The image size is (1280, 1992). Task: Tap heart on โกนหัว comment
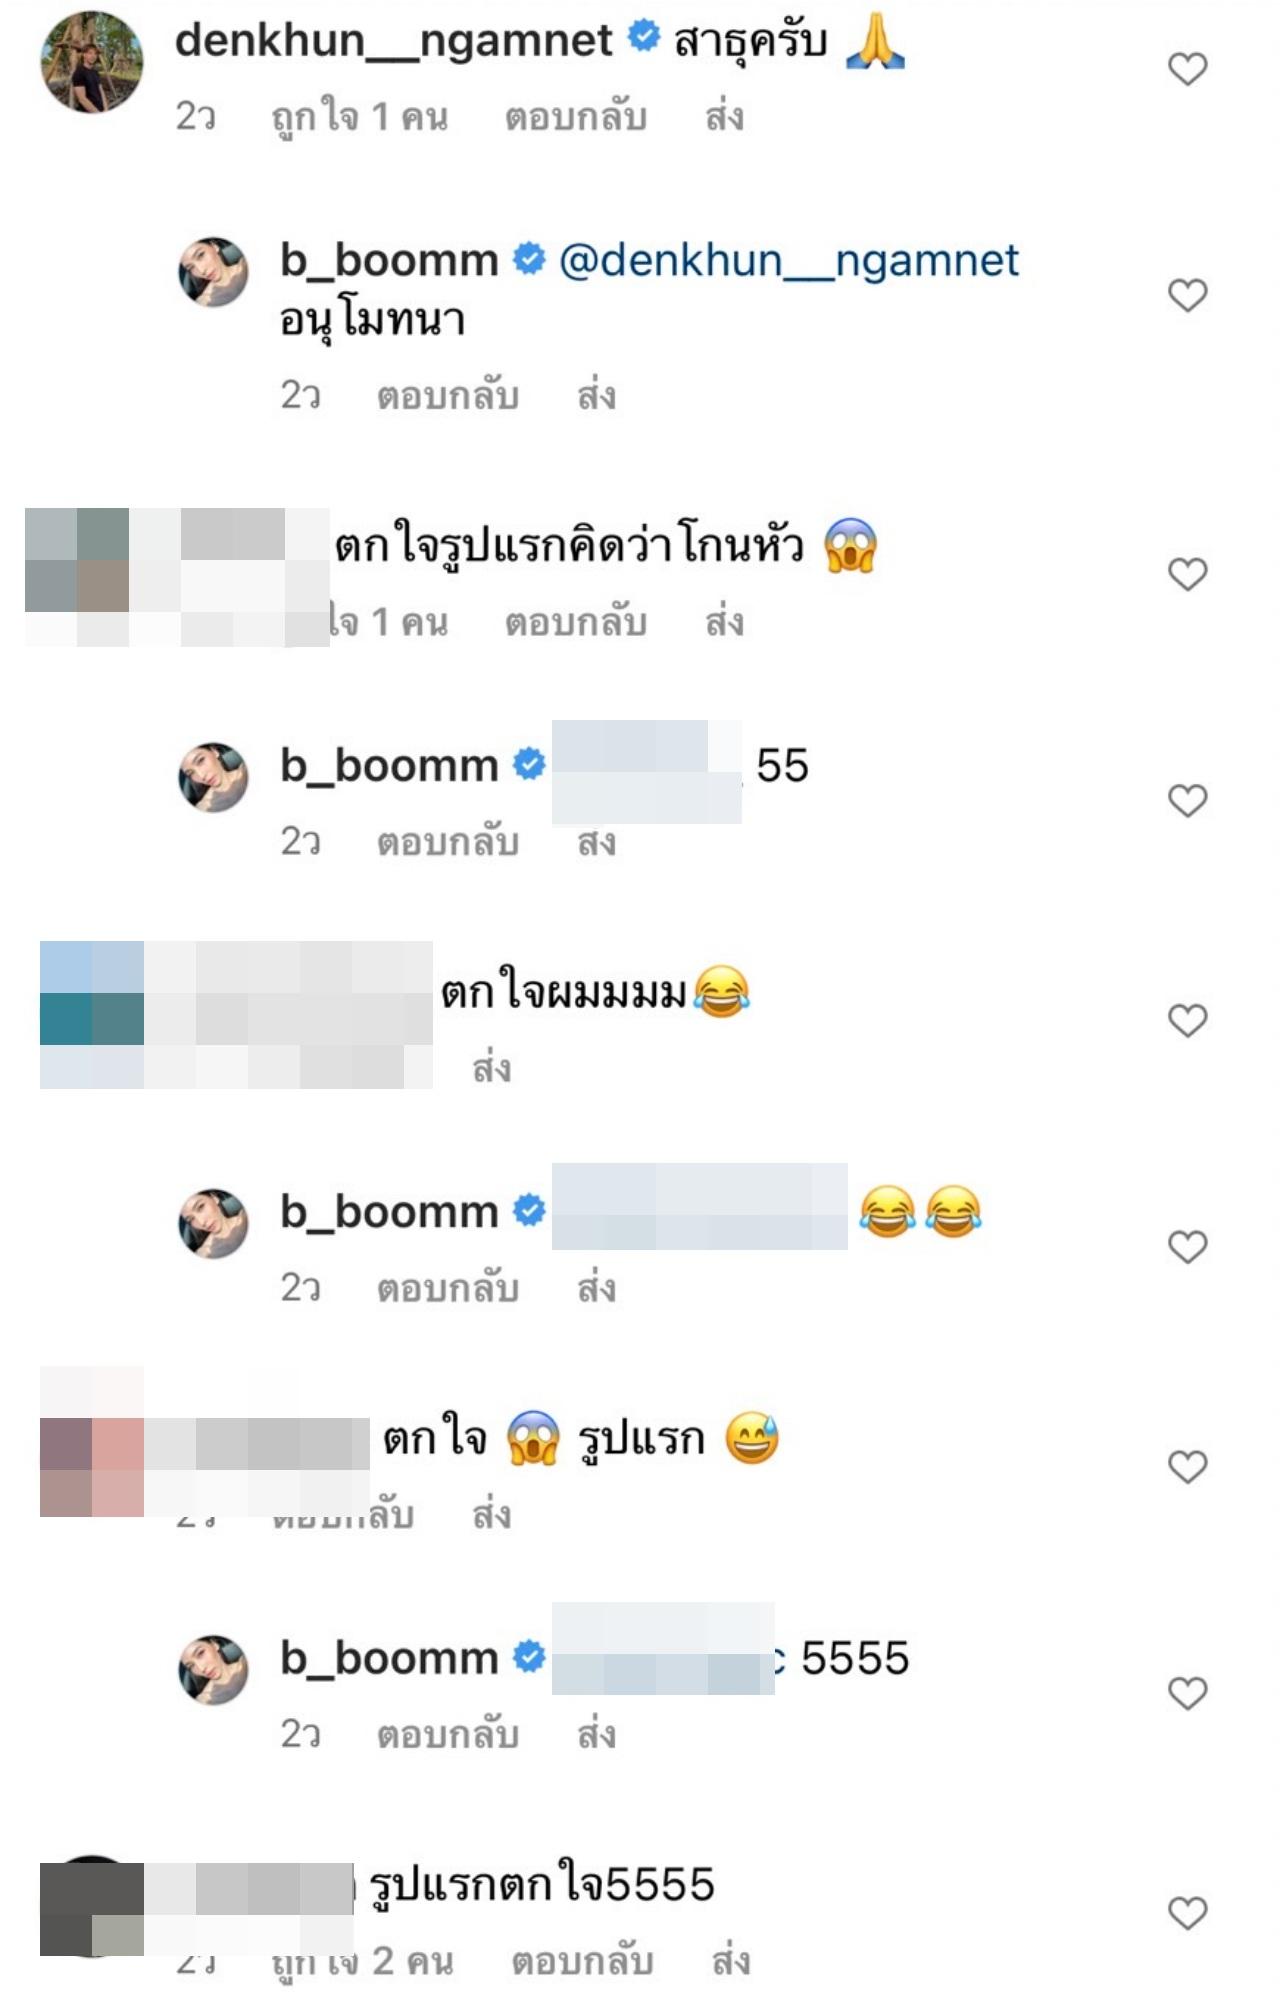1188,574
